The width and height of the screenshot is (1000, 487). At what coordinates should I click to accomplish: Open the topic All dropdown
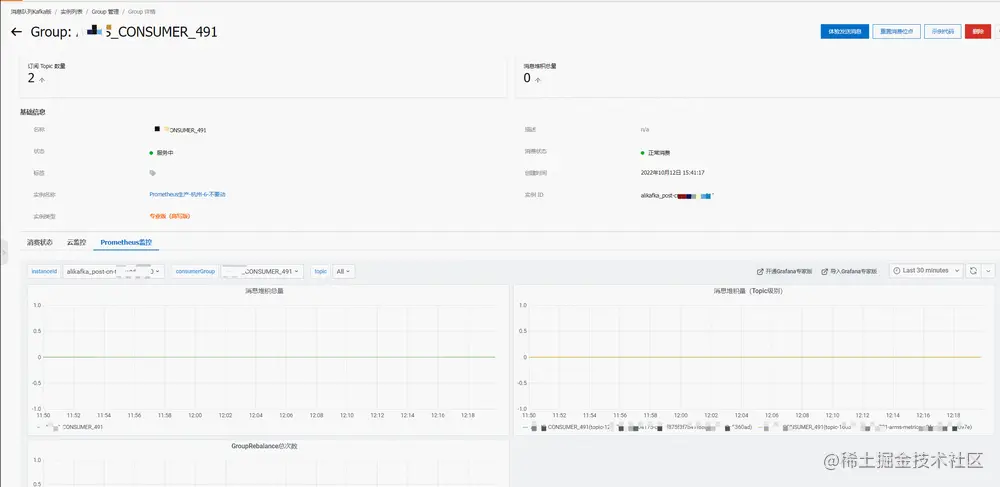click(344, 272)
